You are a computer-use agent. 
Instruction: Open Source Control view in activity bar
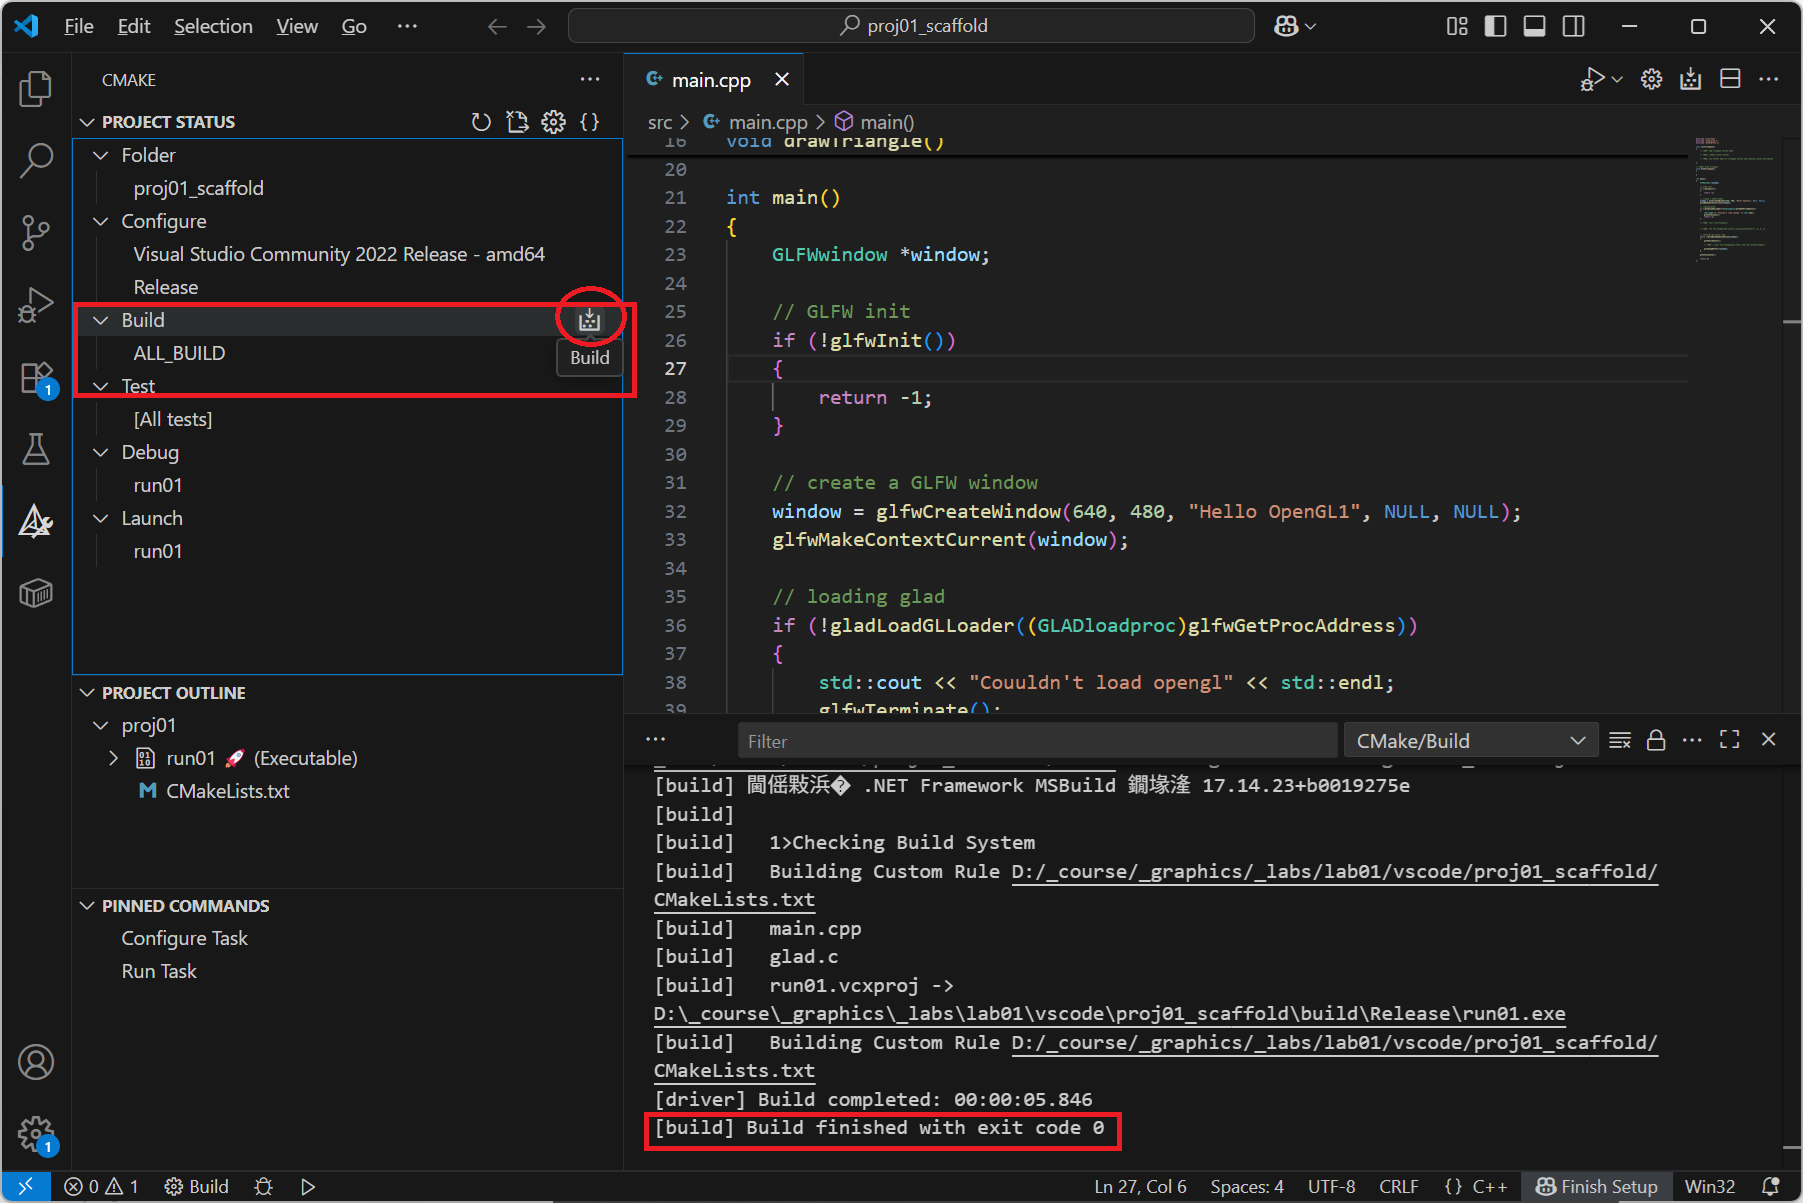coord(36,233)
